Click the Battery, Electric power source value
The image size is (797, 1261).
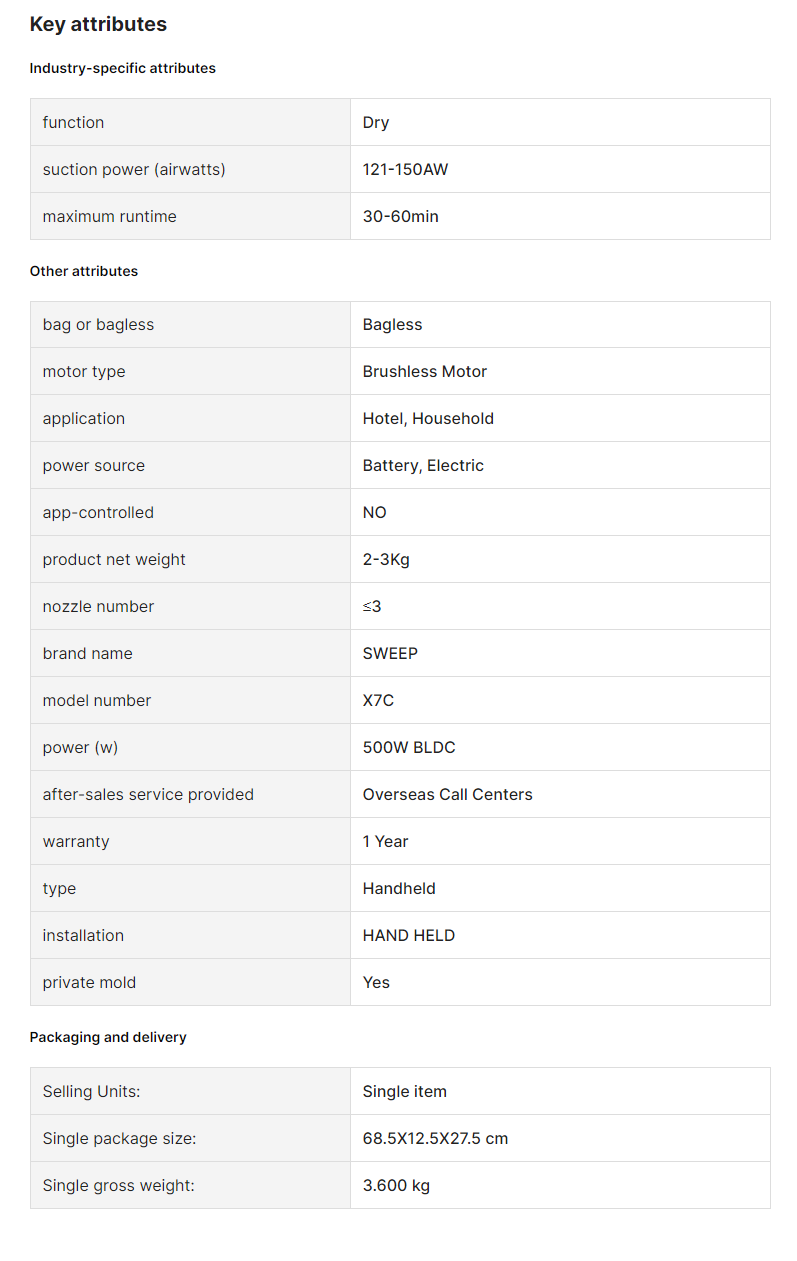[423, 465]
